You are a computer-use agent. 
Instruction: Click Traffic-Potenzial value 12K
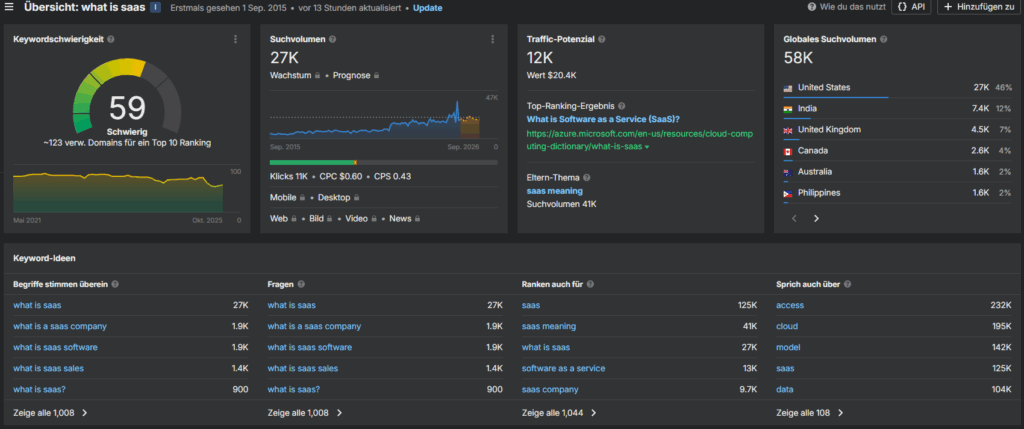(x=539, y=59)
